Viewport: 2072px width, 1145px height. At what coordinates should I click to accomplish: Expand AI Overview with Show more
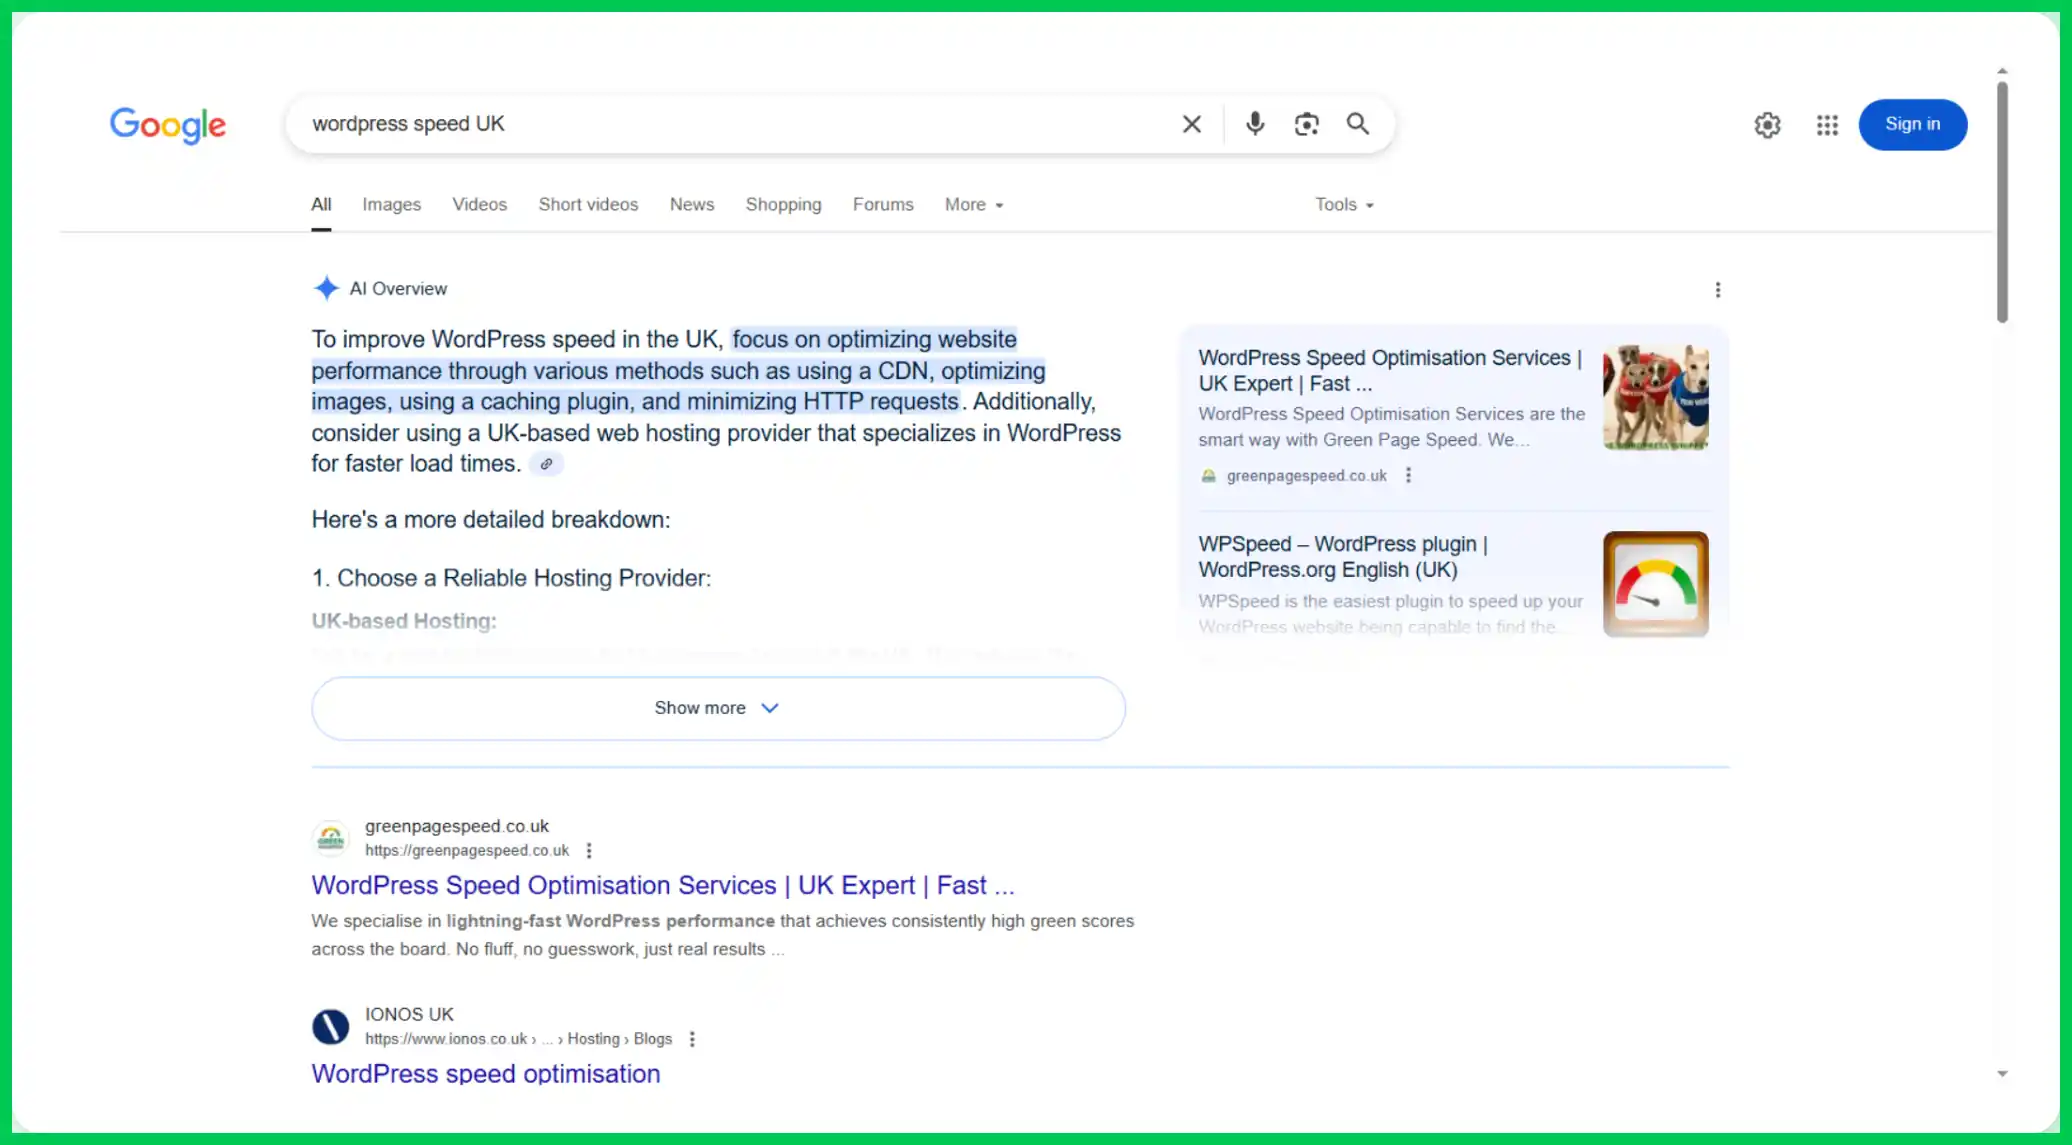[718, 708]
